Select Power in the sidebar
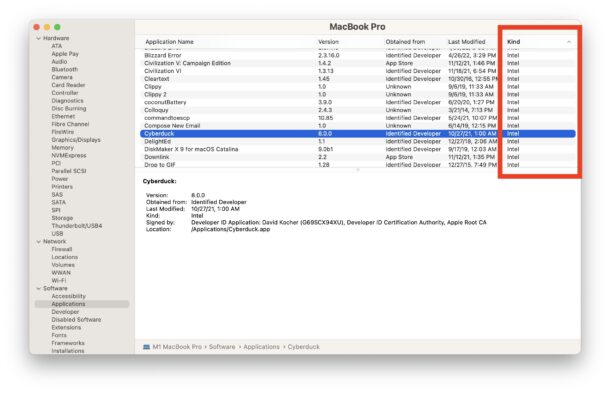 point(60,179)
